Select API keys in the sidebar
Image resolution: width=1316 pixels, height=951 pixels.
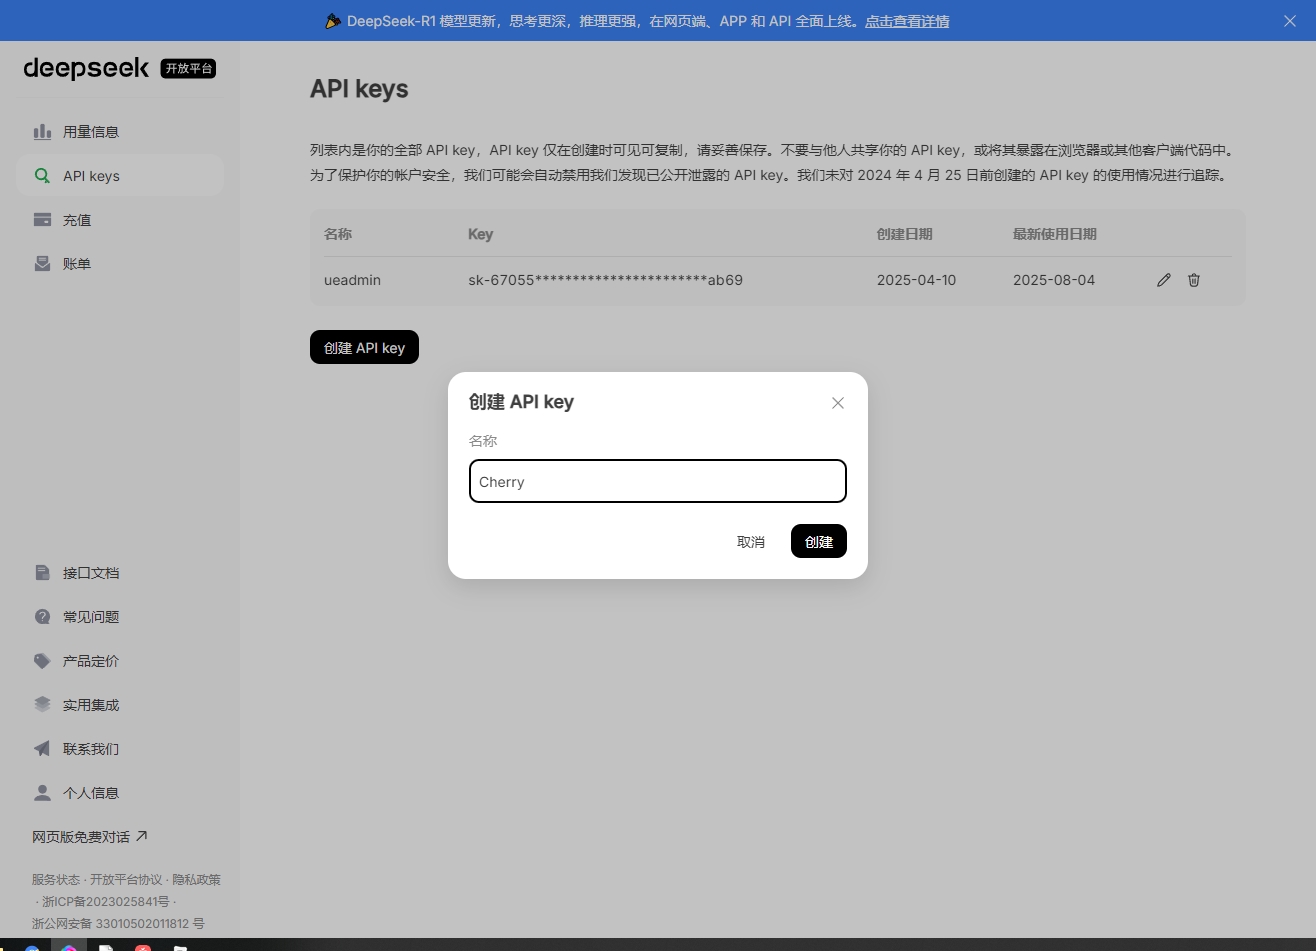click(x=120, y=176)
